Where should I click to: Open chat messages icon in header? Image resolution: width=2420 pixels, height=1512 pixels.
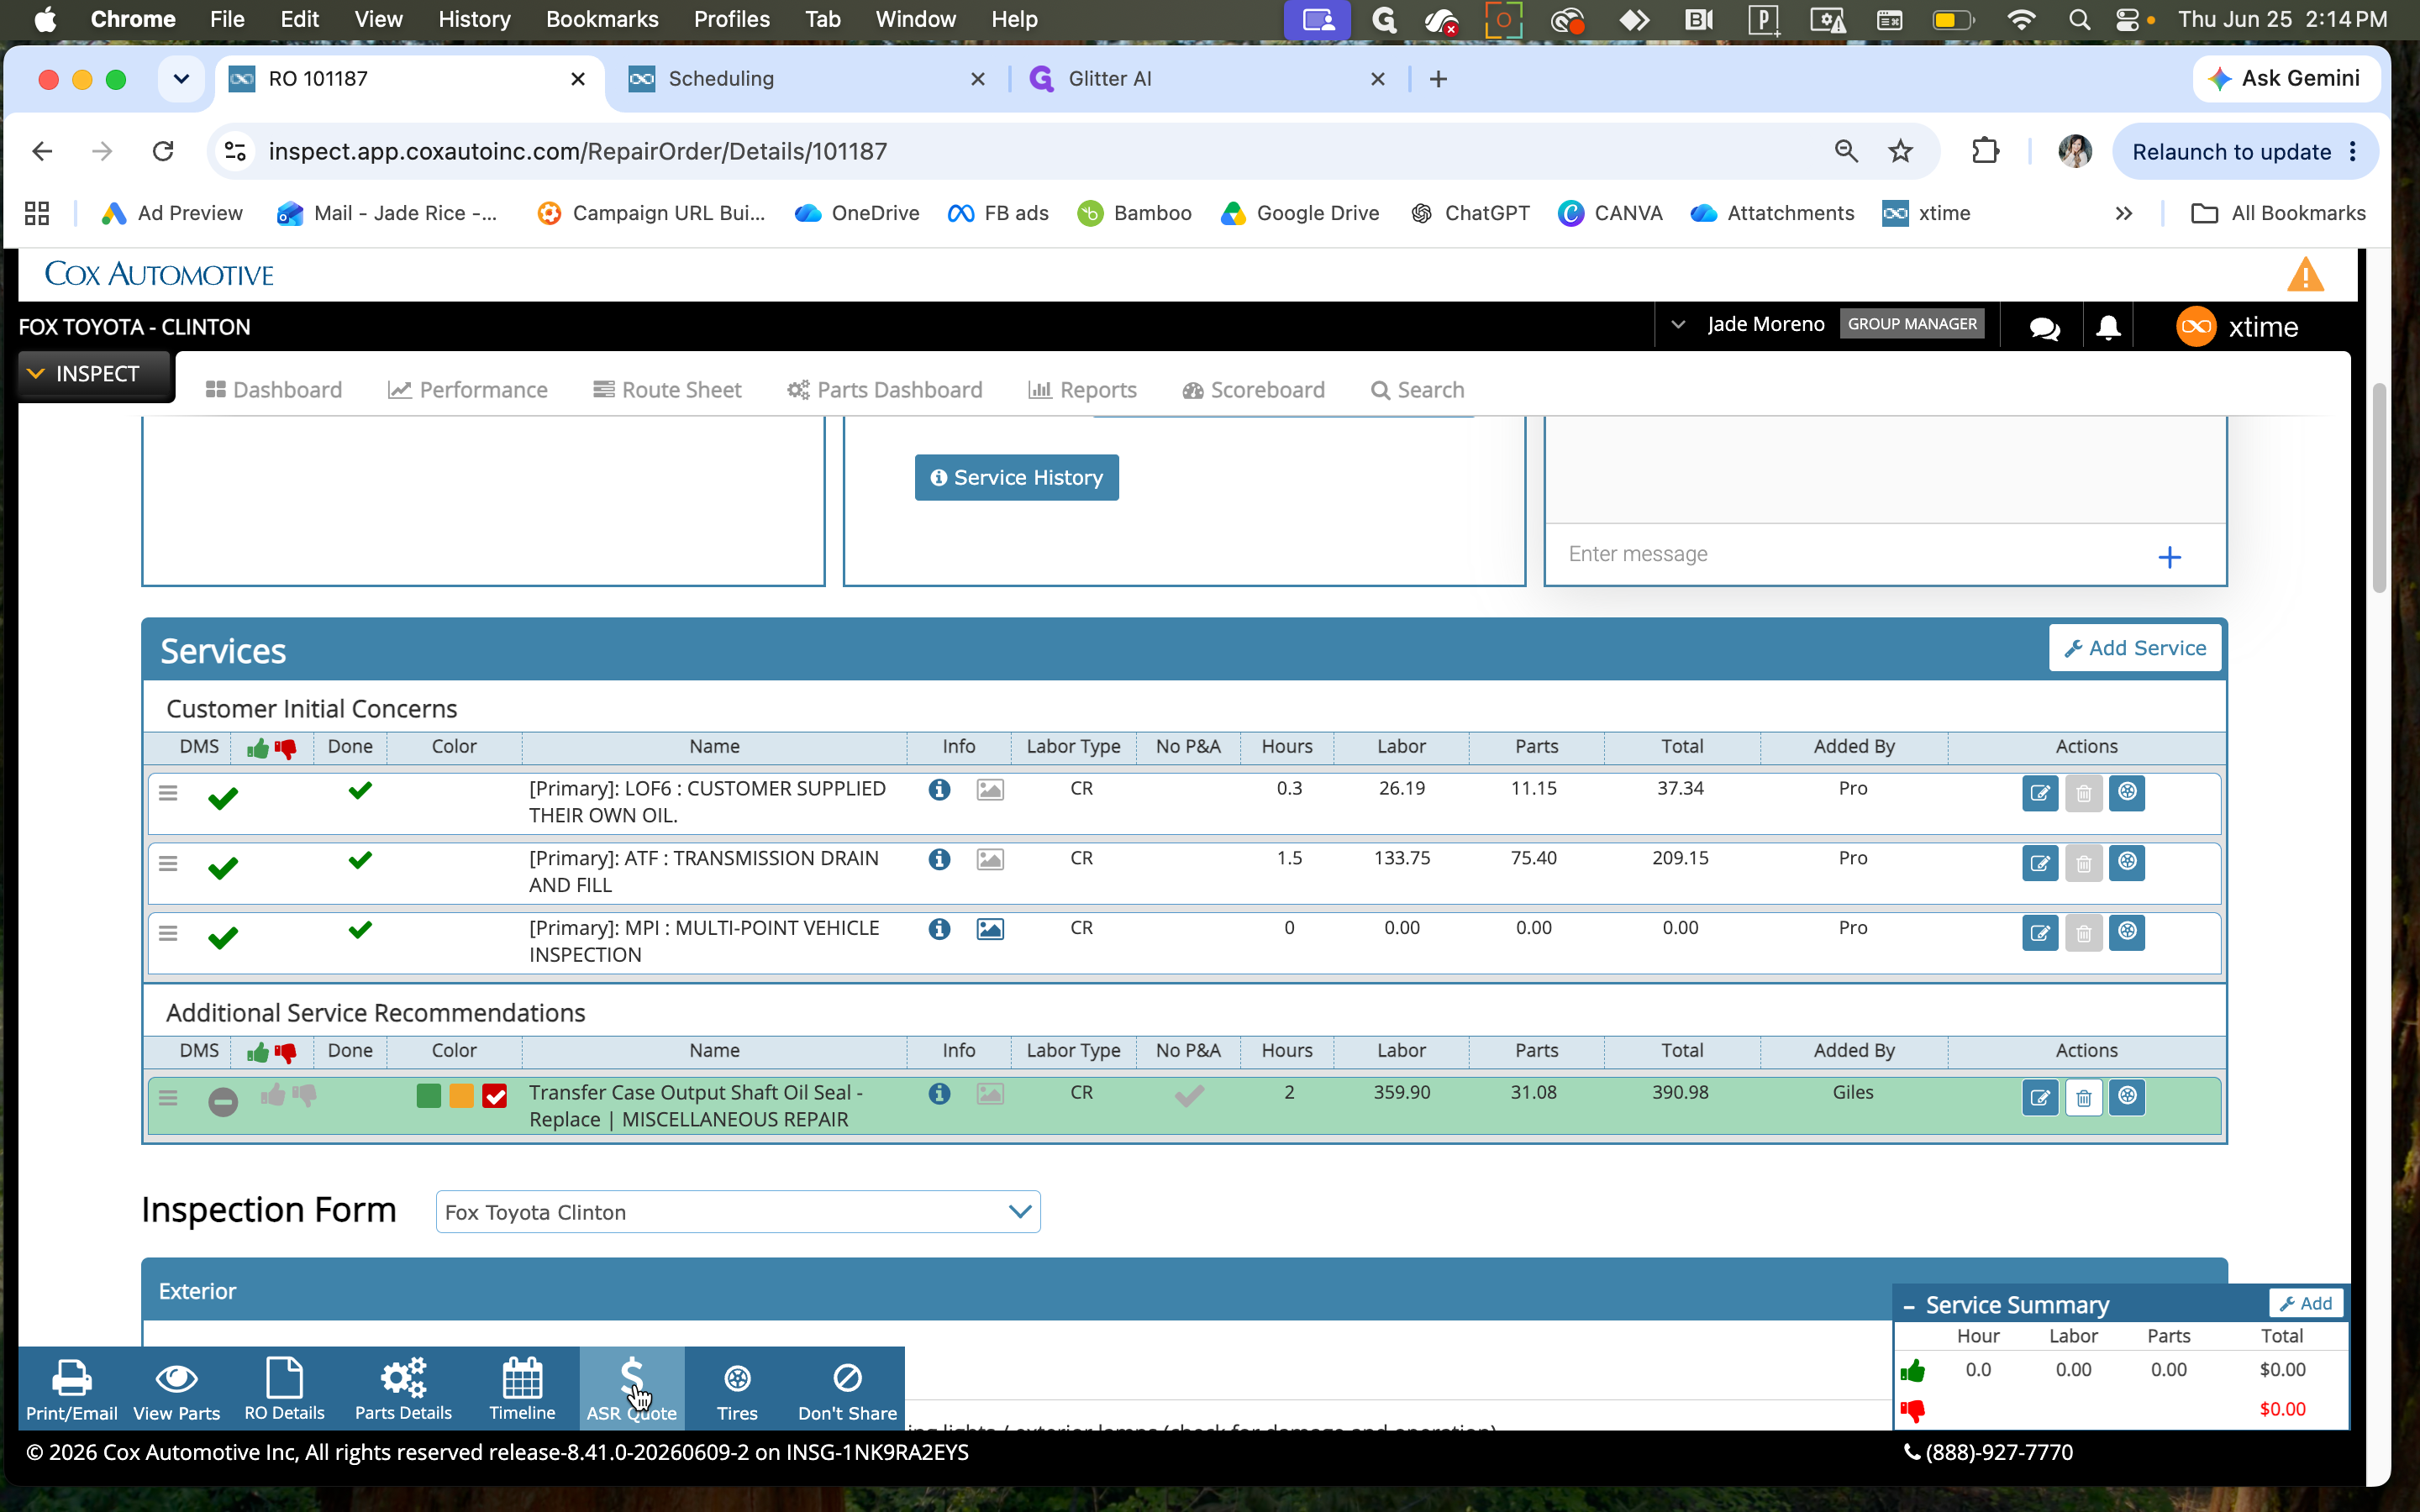(x=2044, y=328)
